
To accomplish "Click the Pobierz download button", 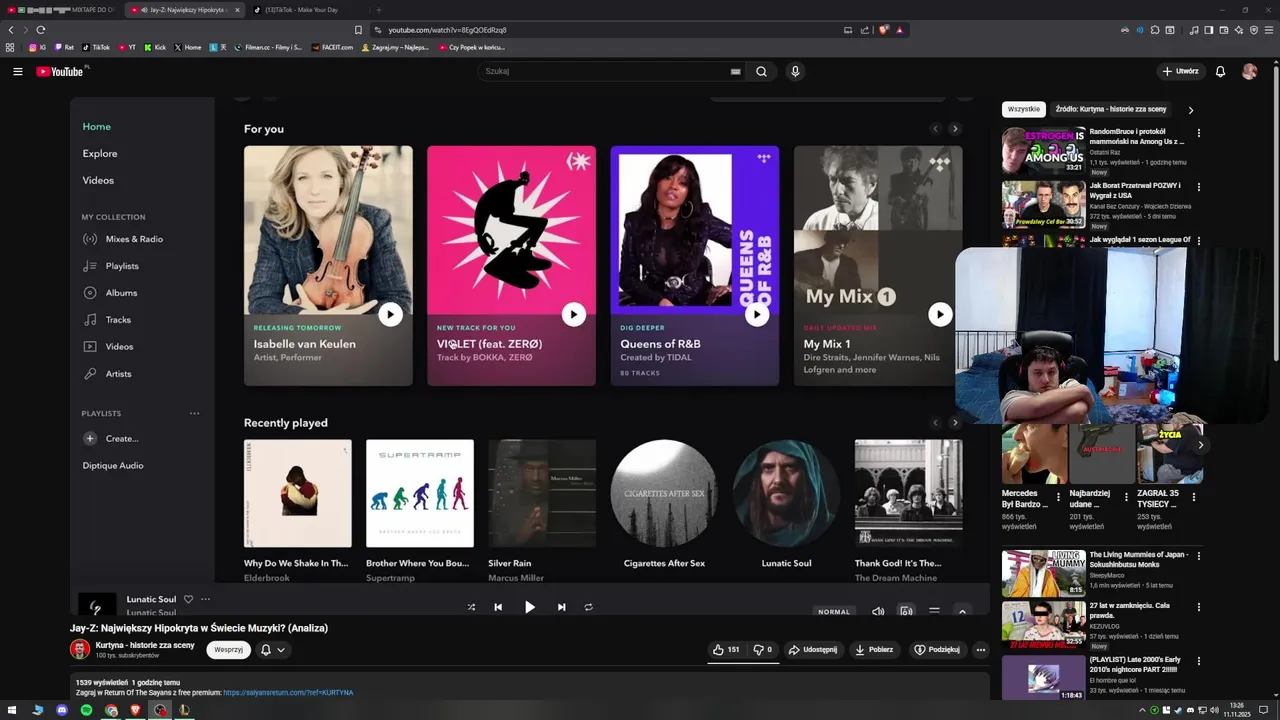I will tap(874, 650).
